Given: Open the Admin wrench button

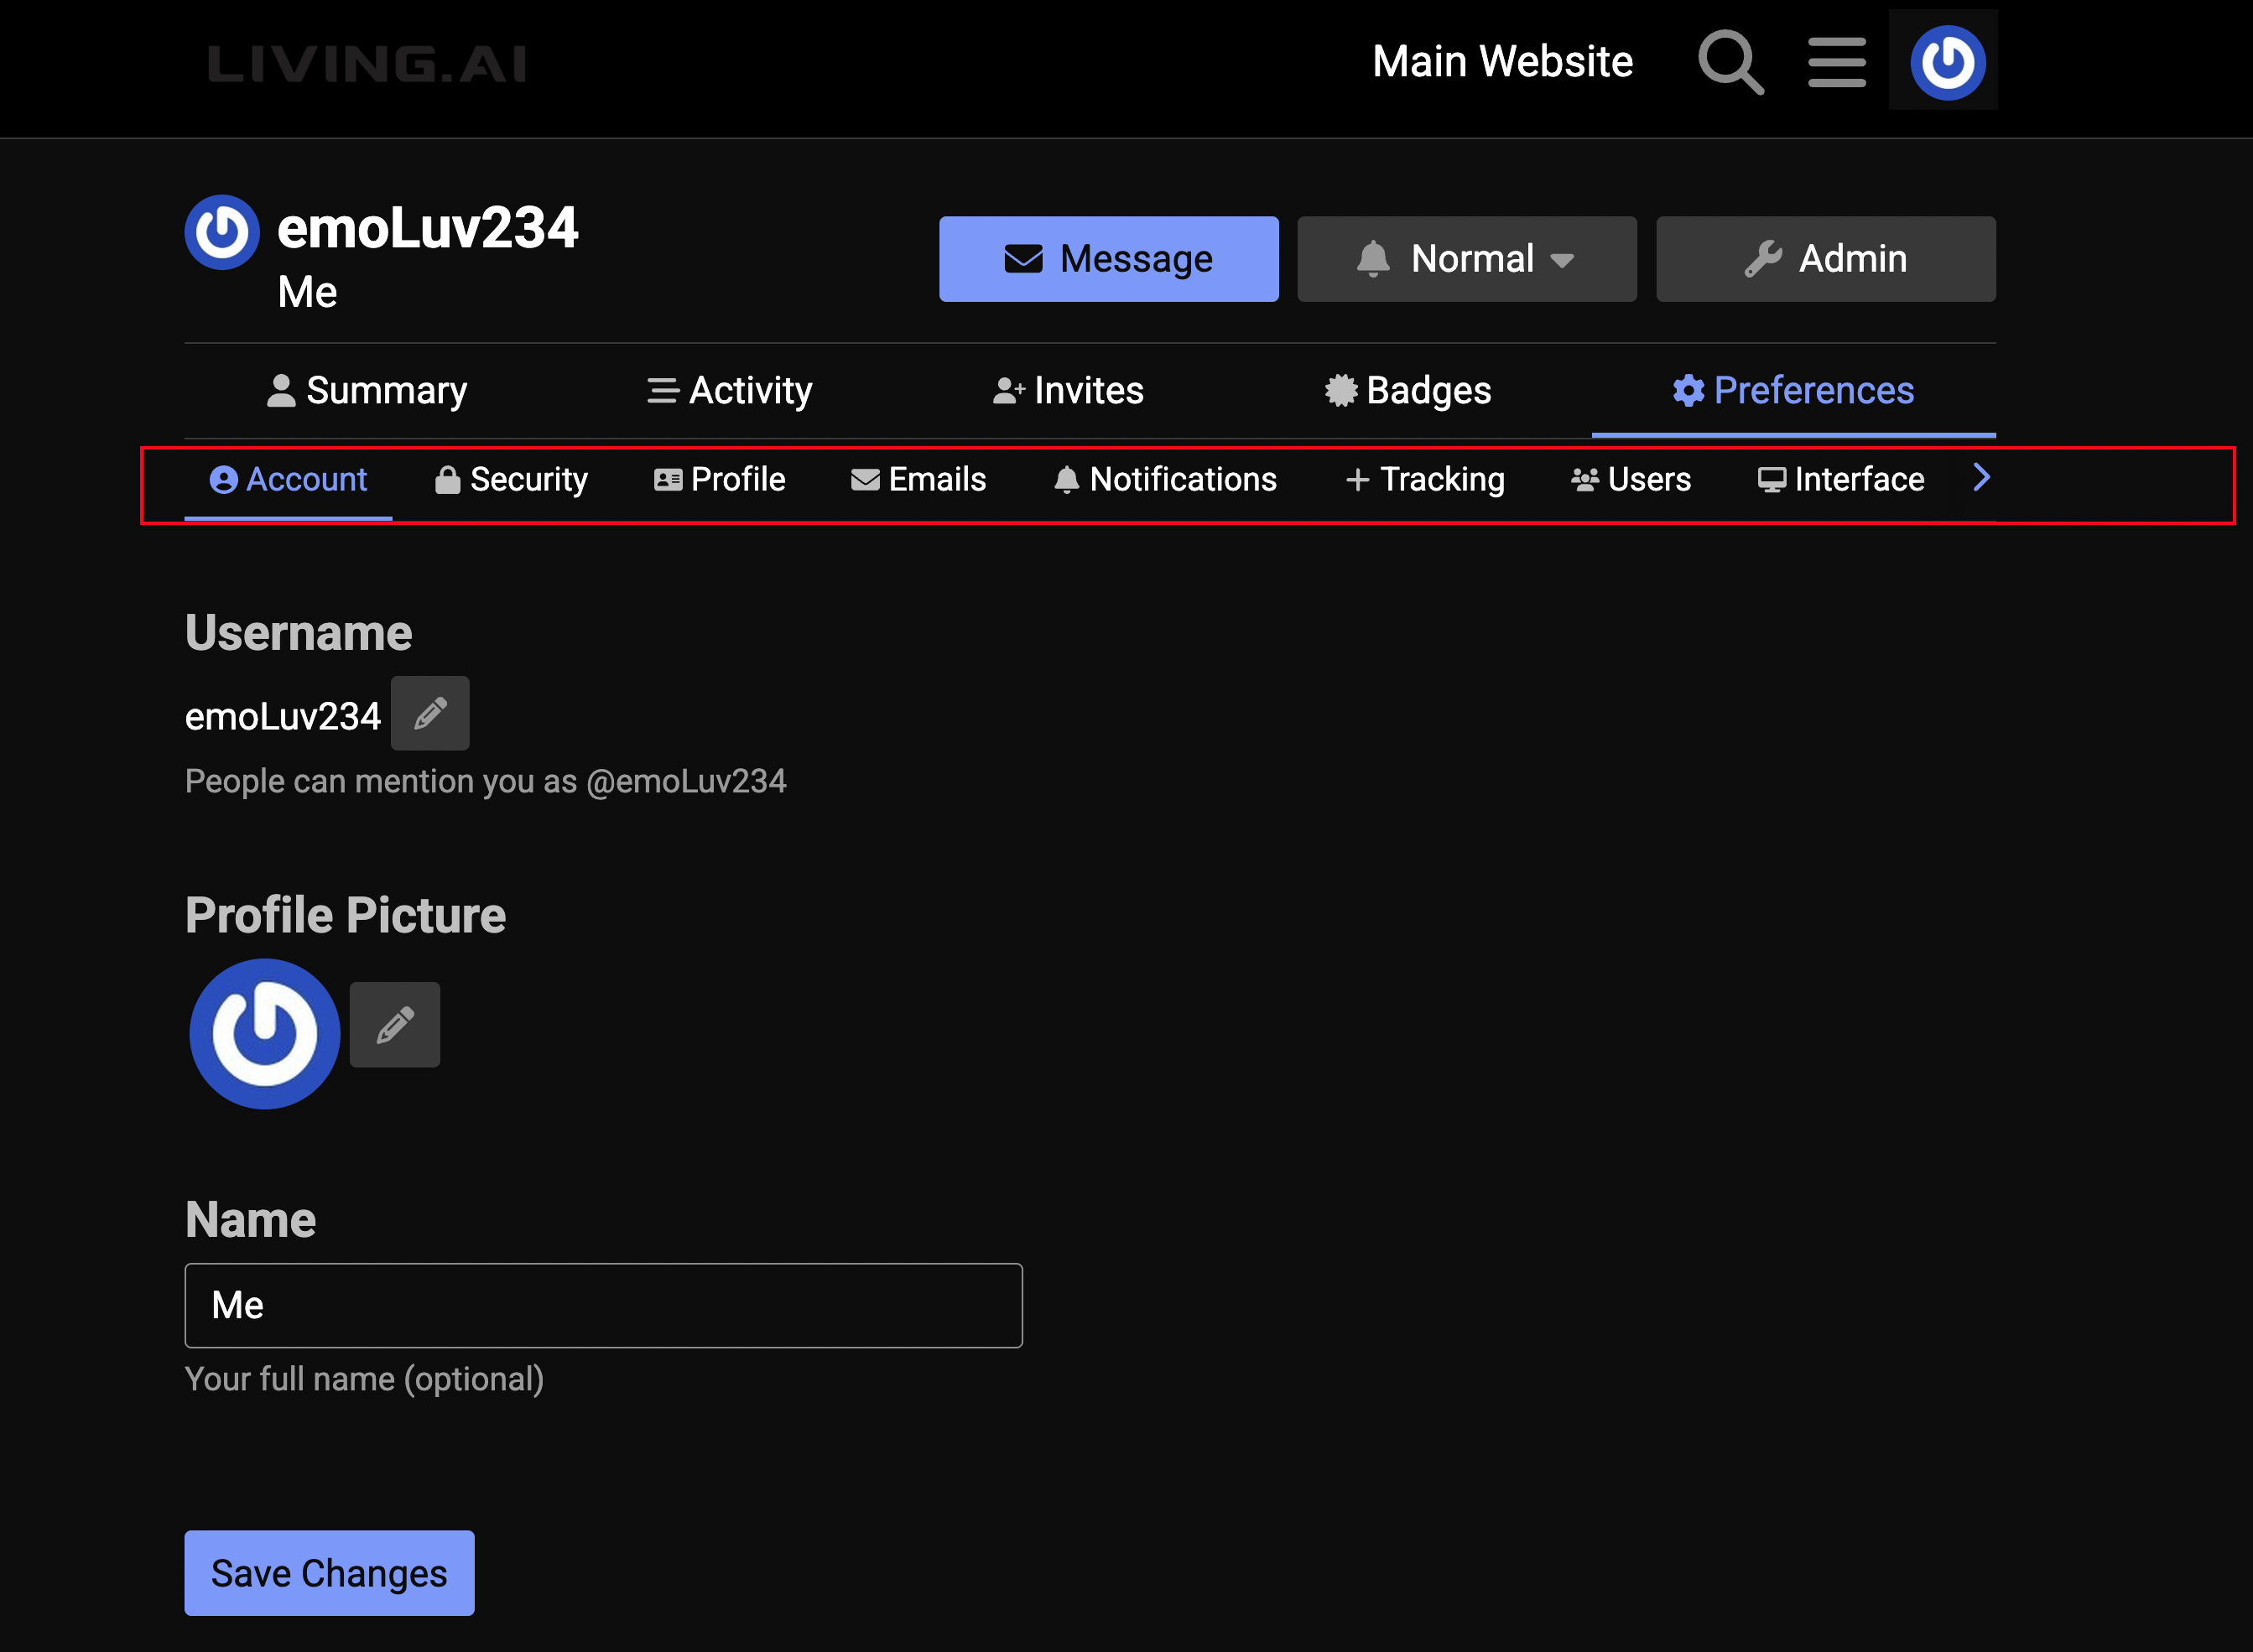Looking at the screenshot, I should click(1825, 259).
